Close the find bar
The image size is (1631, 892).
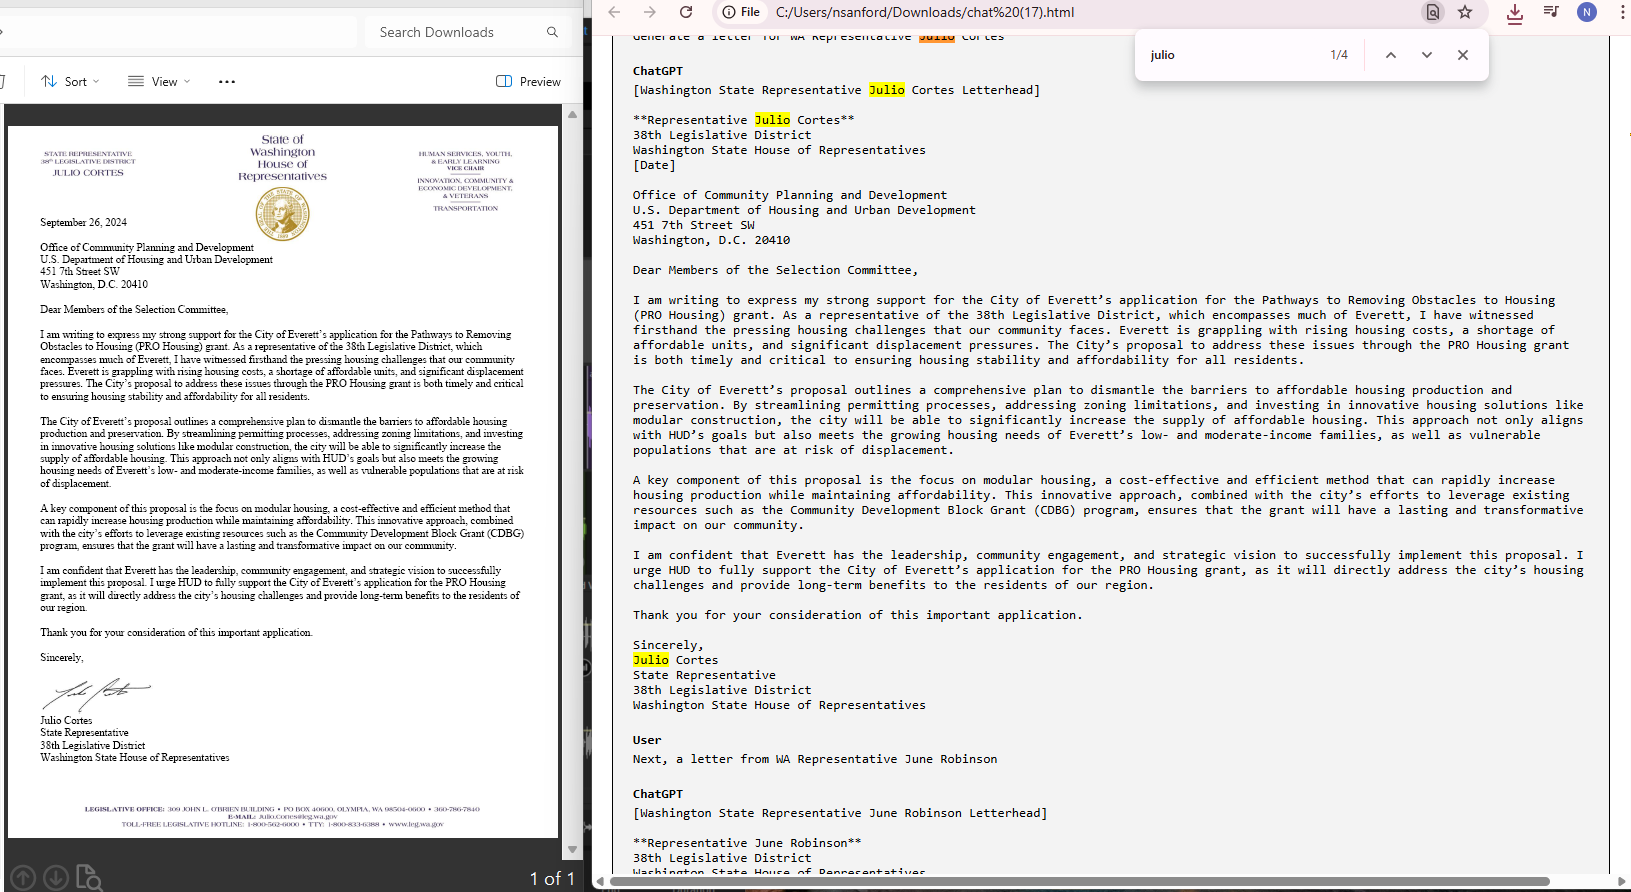[x=1463, y=55]
